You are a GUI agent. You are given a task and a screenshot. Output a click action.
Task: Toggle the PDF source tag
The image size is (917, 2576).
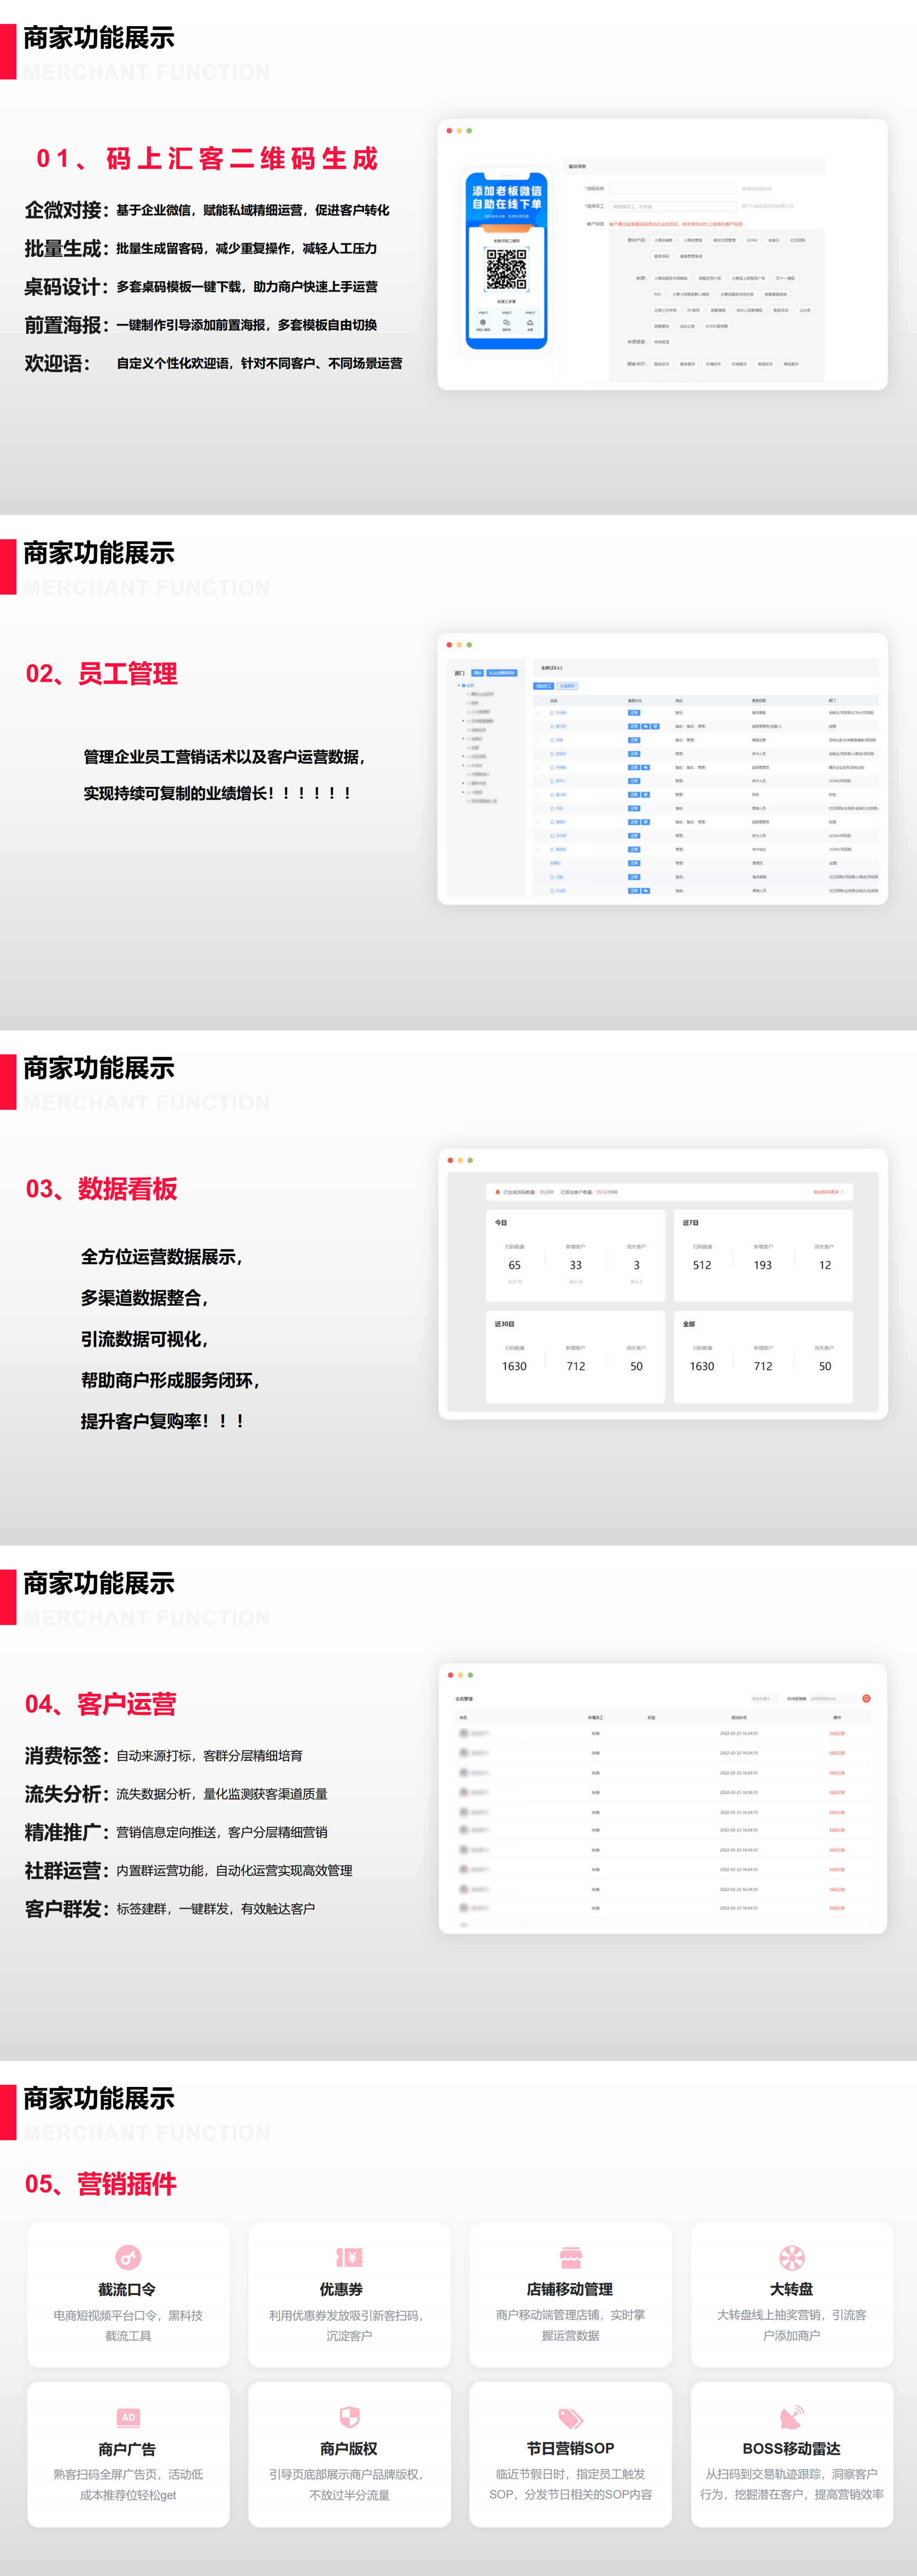[658, 295]
